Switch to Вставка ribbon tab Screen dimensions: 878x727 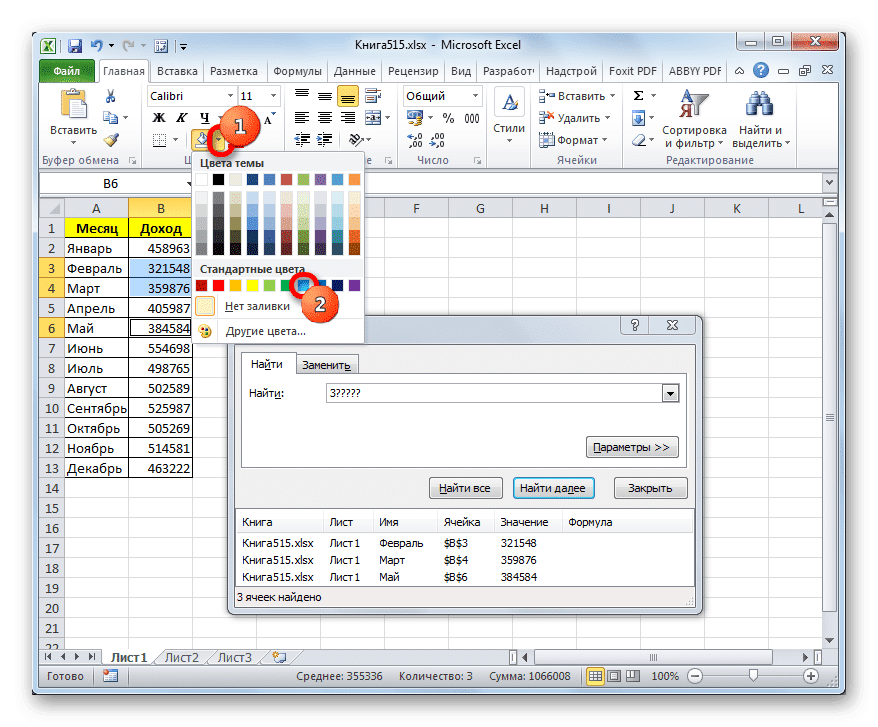[177, 71]
